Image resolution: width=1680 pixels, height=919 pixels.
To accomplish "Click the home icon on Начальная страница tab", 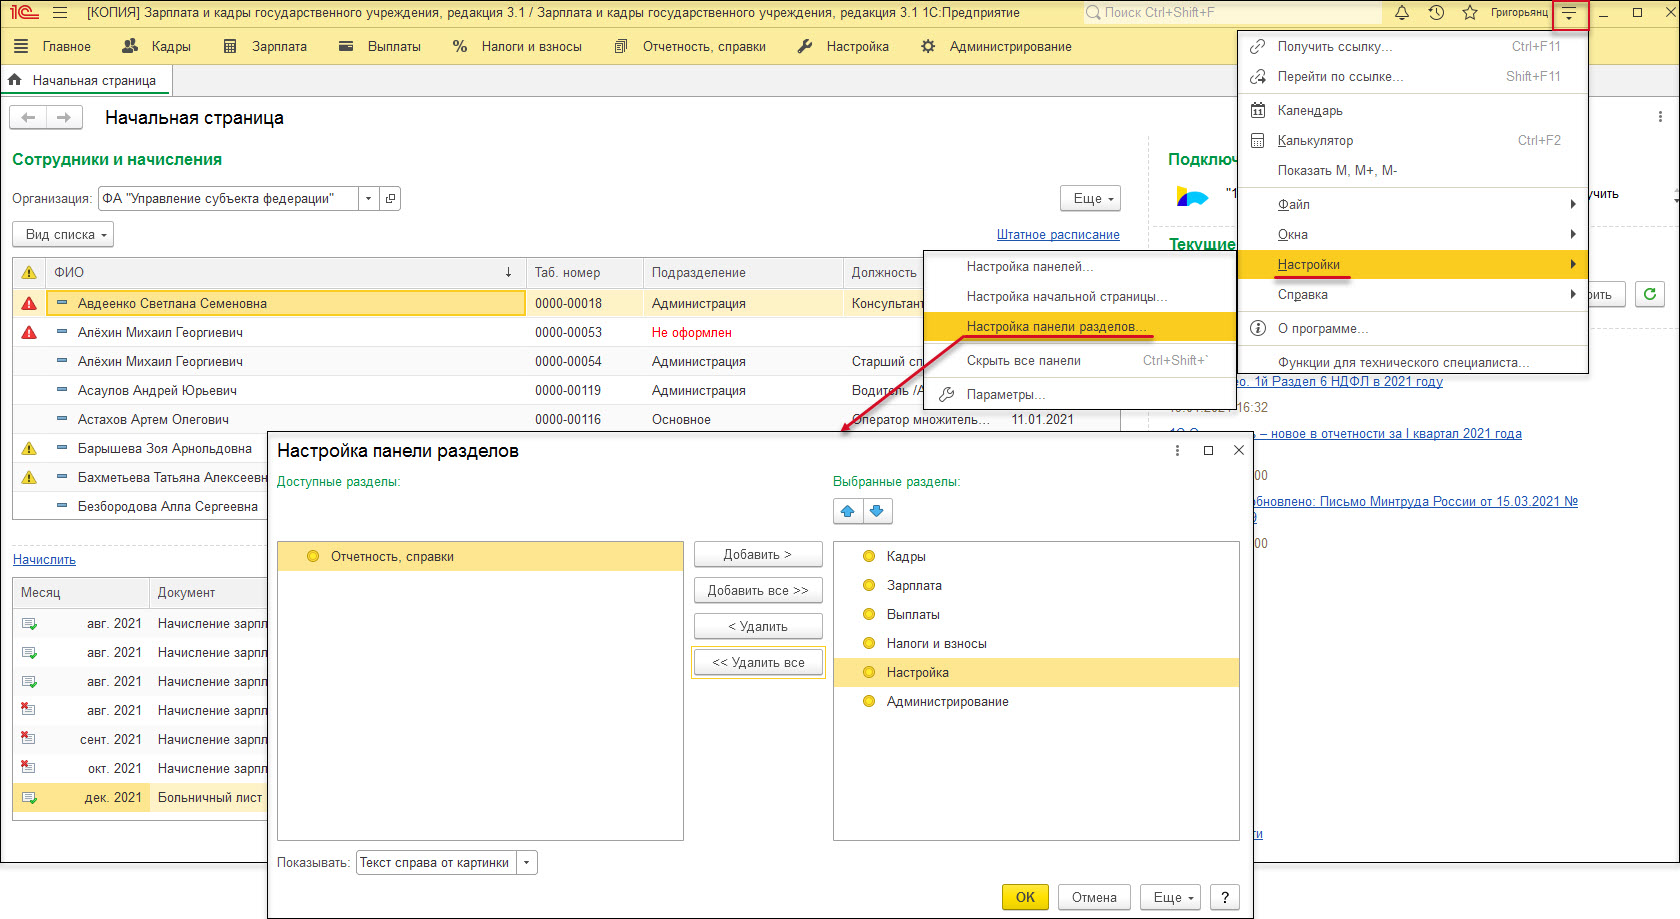I will click(x=15, y=80).
